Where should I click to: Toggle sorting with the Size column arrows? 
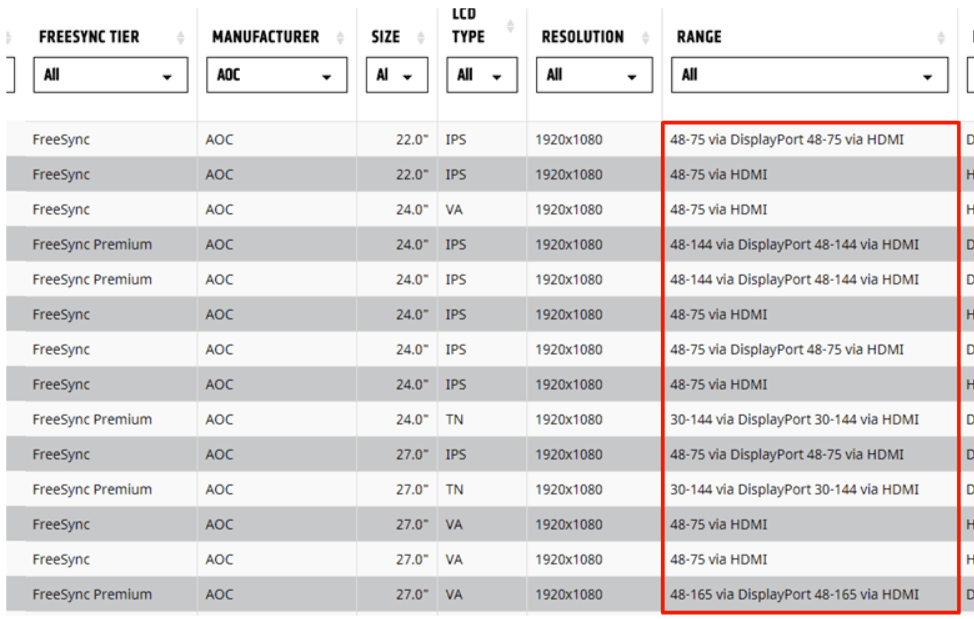point(421,38)
